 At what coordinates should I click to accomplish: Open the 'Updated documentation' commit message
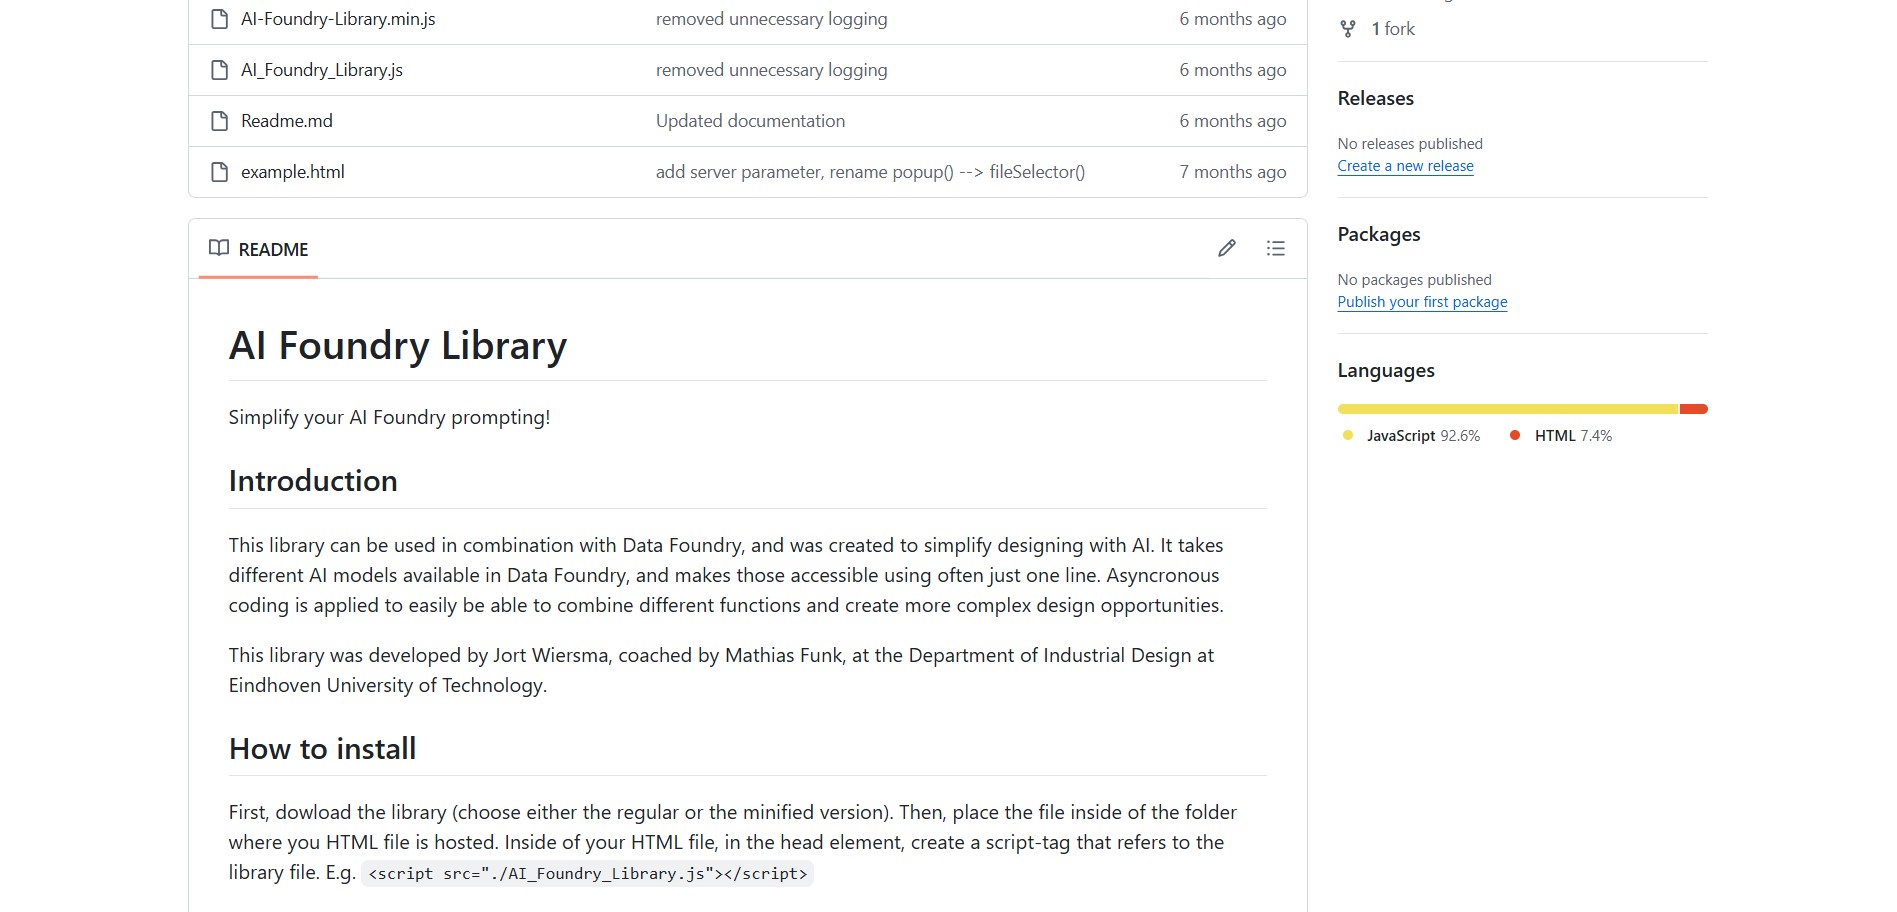point(750,121)
